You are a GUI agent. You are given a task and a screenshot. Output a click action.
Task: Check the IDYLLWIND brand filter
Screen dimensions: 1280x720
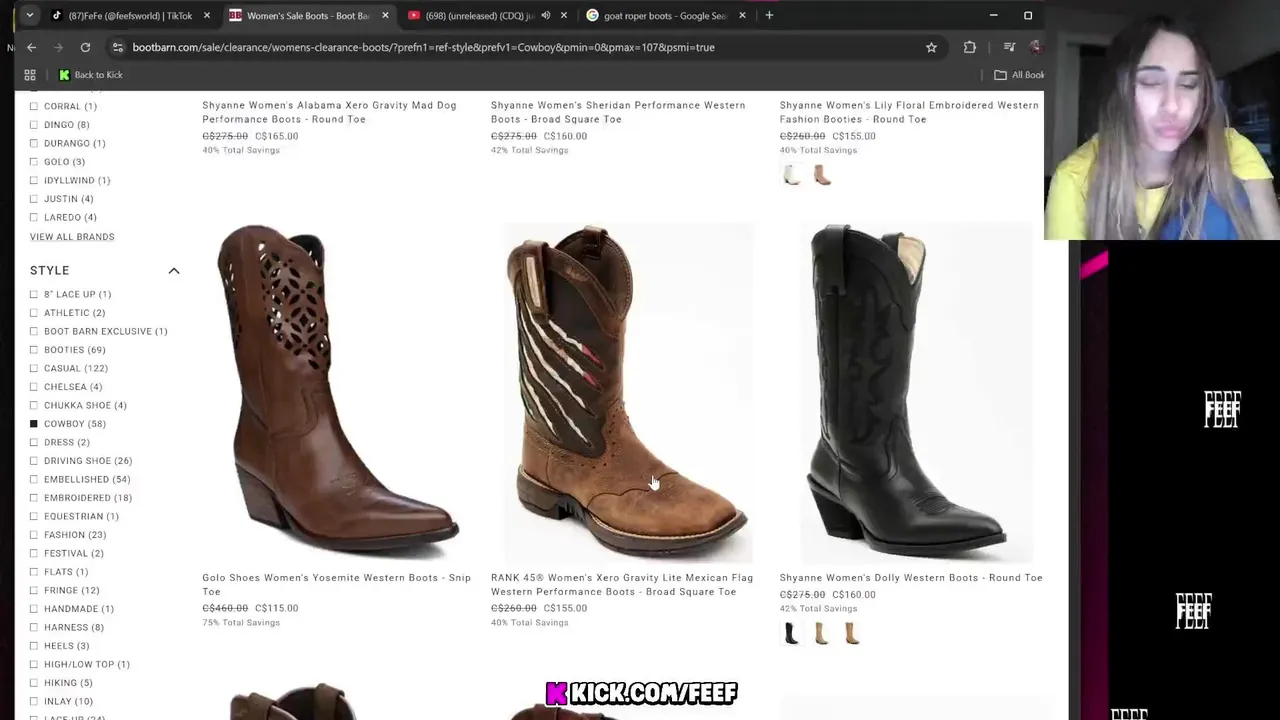[34, 180]
